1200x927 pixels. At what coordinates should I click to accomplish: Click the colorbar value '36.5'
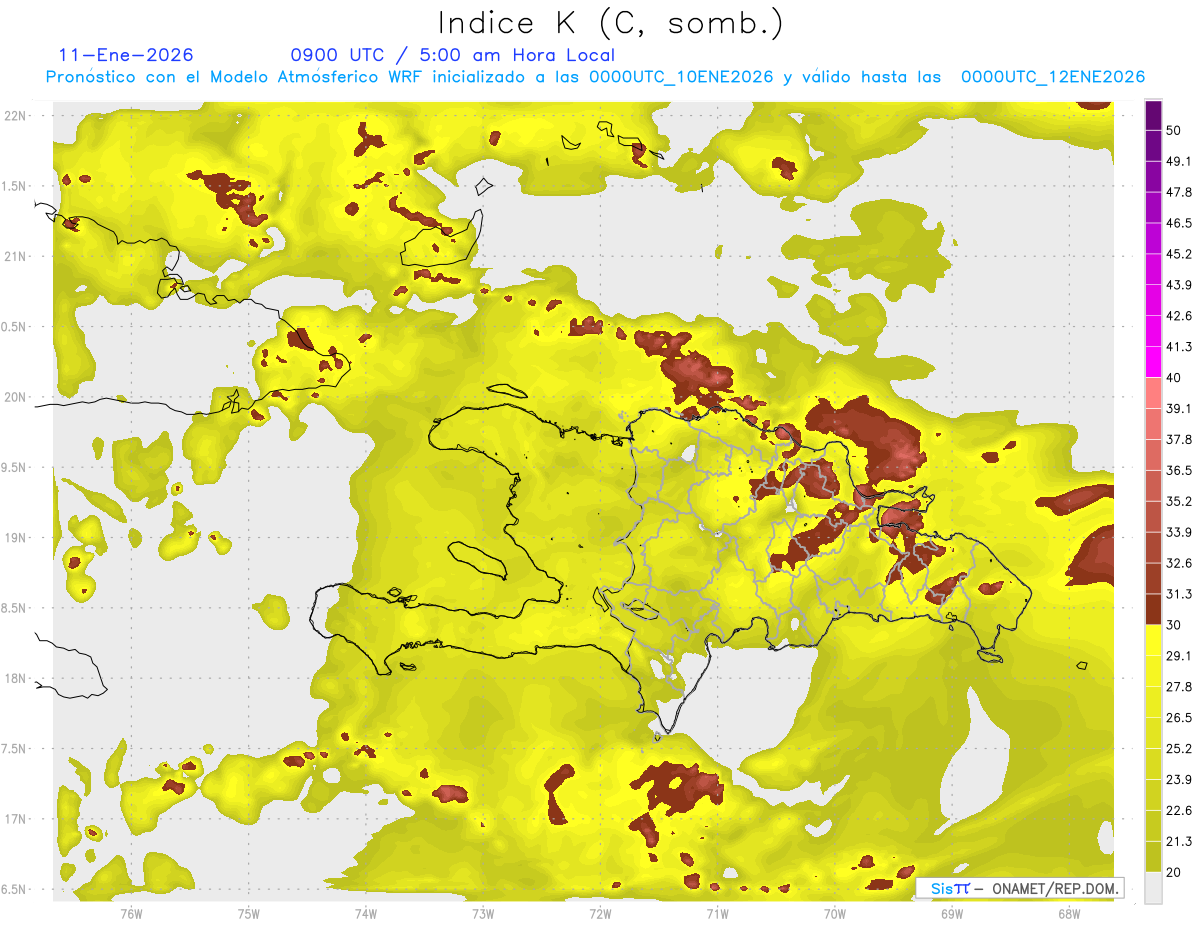[1179, 470]
